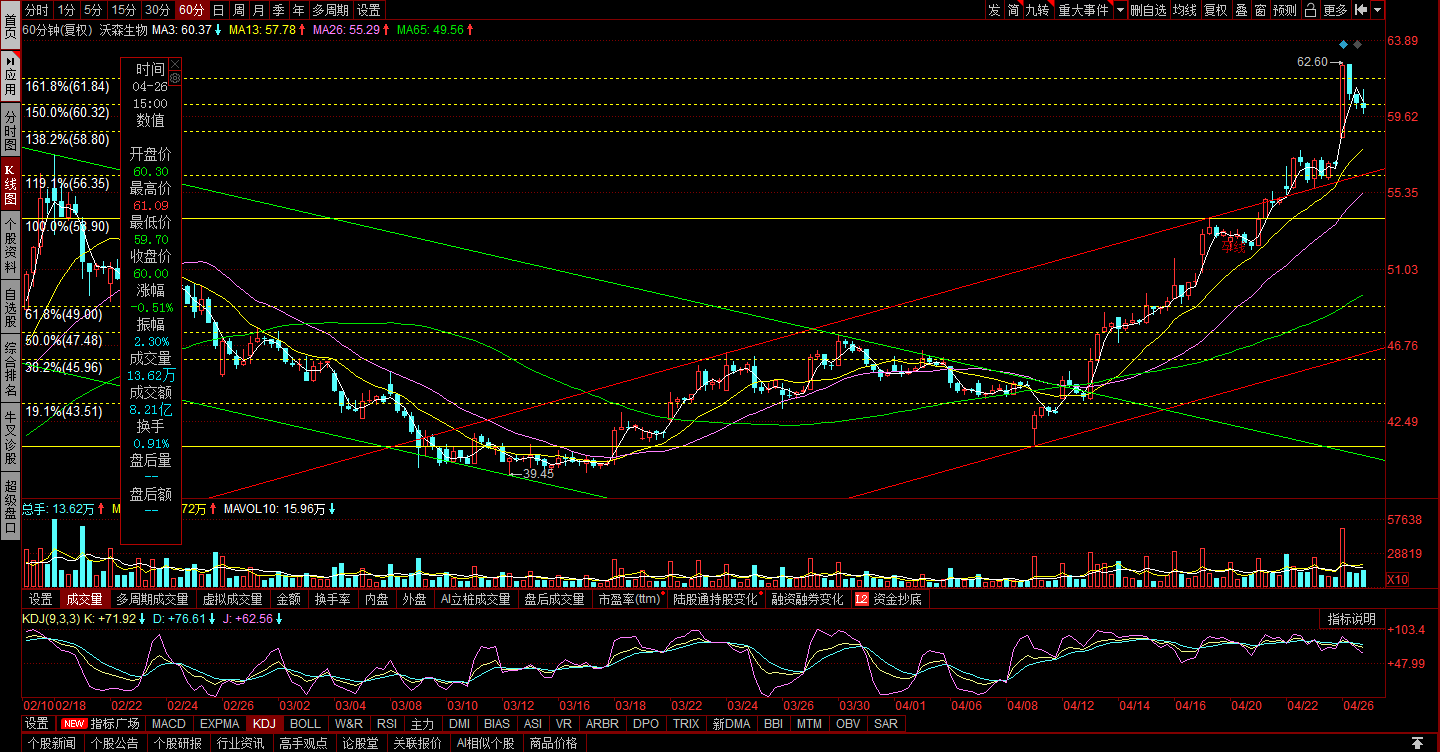1440x752 pixels.
Task: Open 分时图 in left sidebar
Action: click(x=10, y=130)
